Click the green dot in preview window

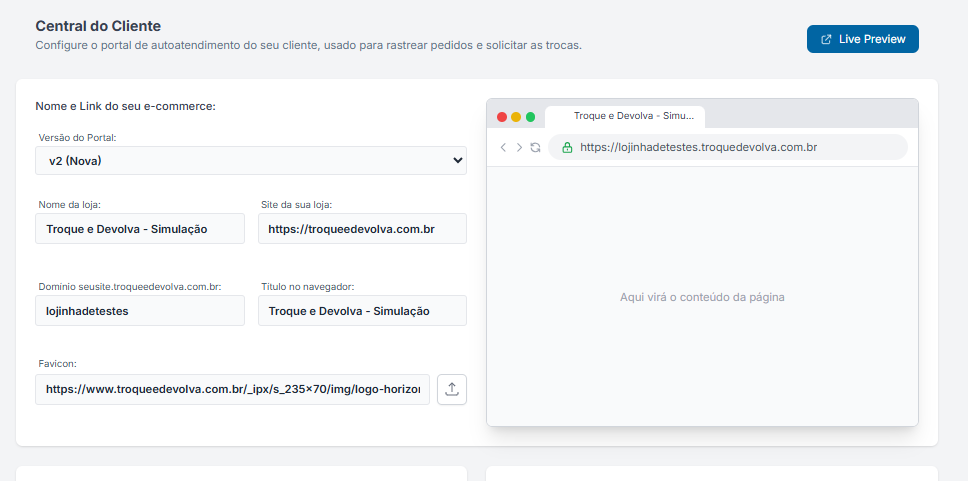point(530,117)
